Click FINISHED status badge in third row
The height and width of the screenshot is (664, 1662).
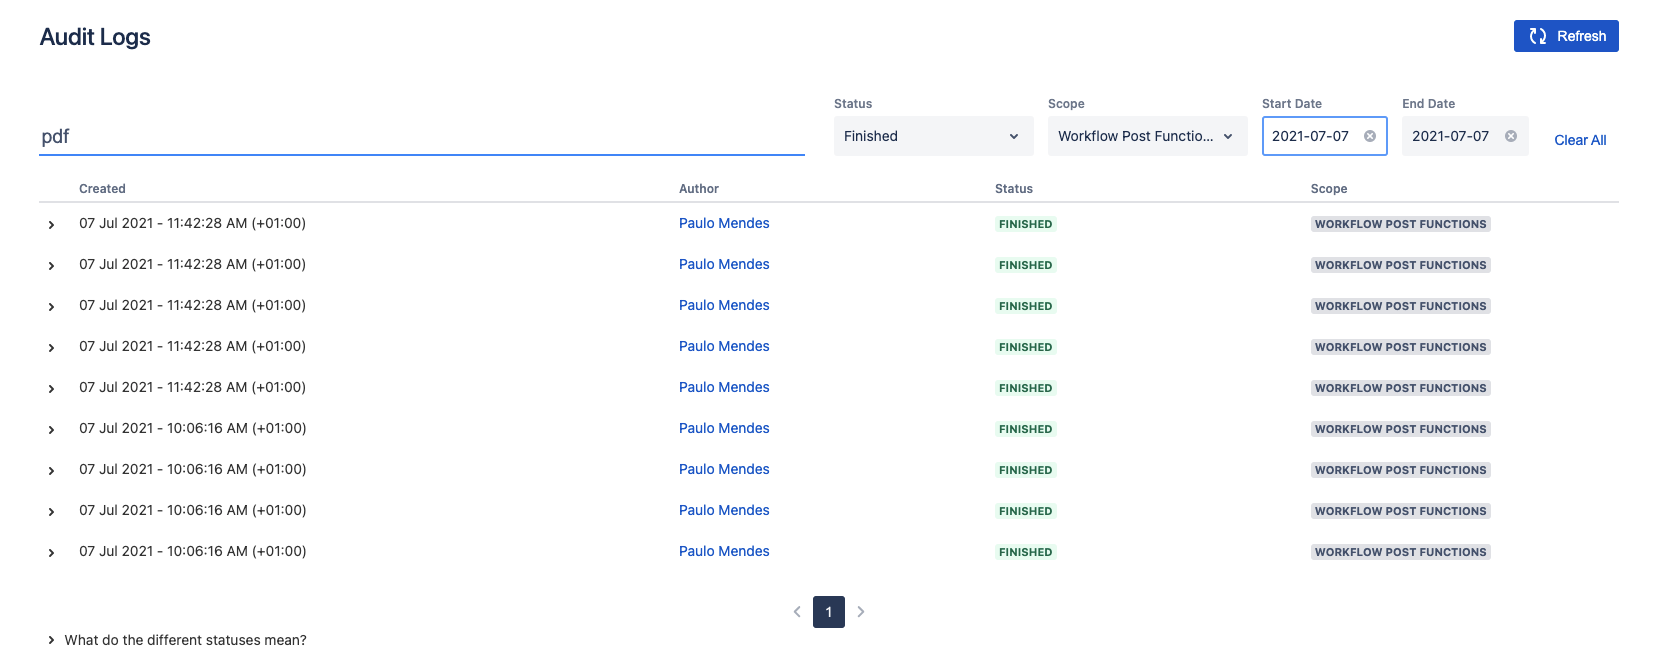pos(1025,306)
